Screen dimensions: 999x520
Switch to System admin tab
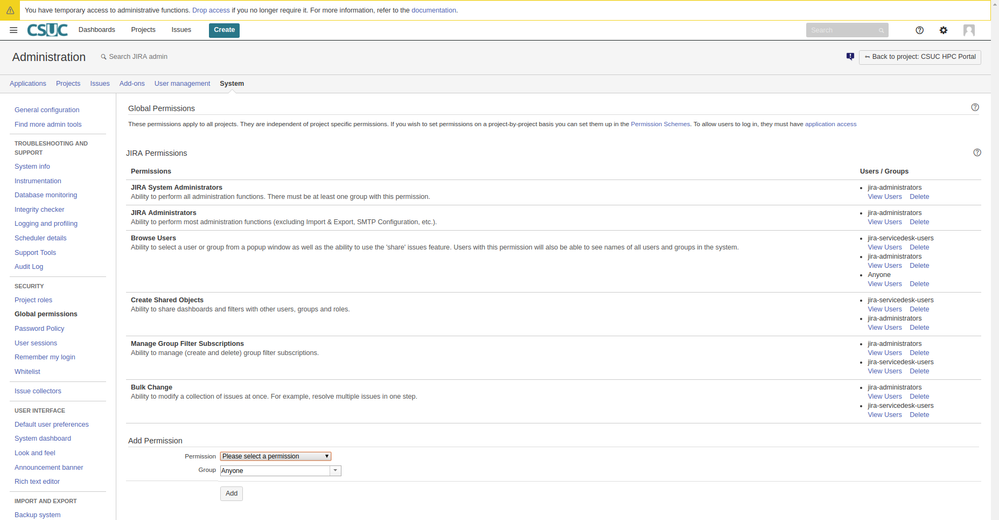[x=232, y=83]
